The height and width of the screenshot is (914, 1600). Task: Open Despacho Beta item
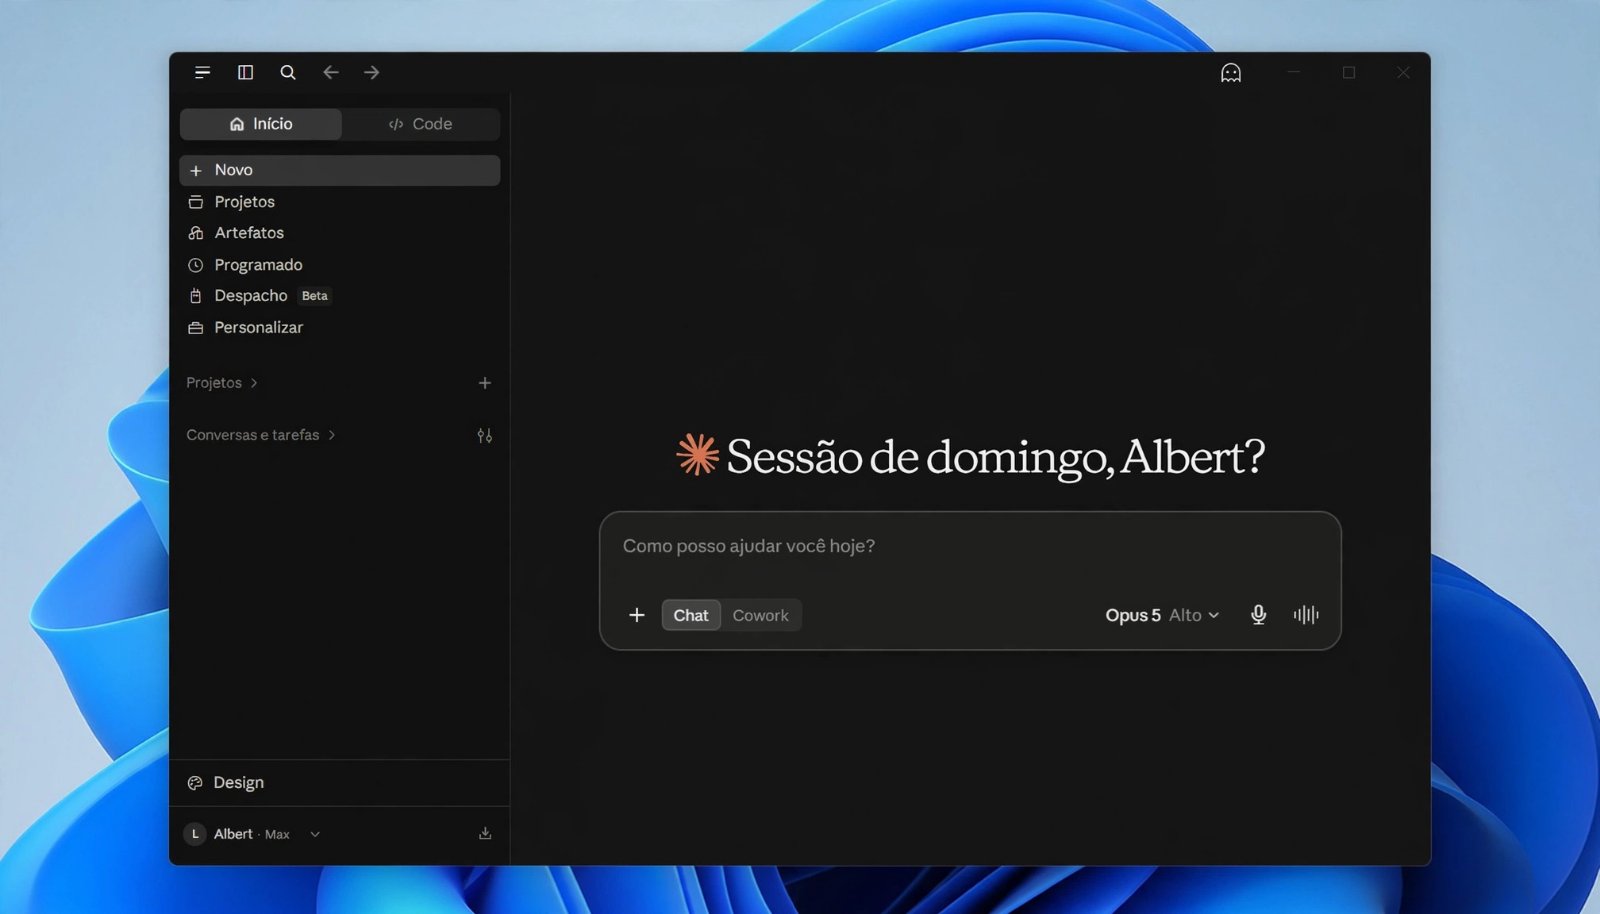coord(340,296)
